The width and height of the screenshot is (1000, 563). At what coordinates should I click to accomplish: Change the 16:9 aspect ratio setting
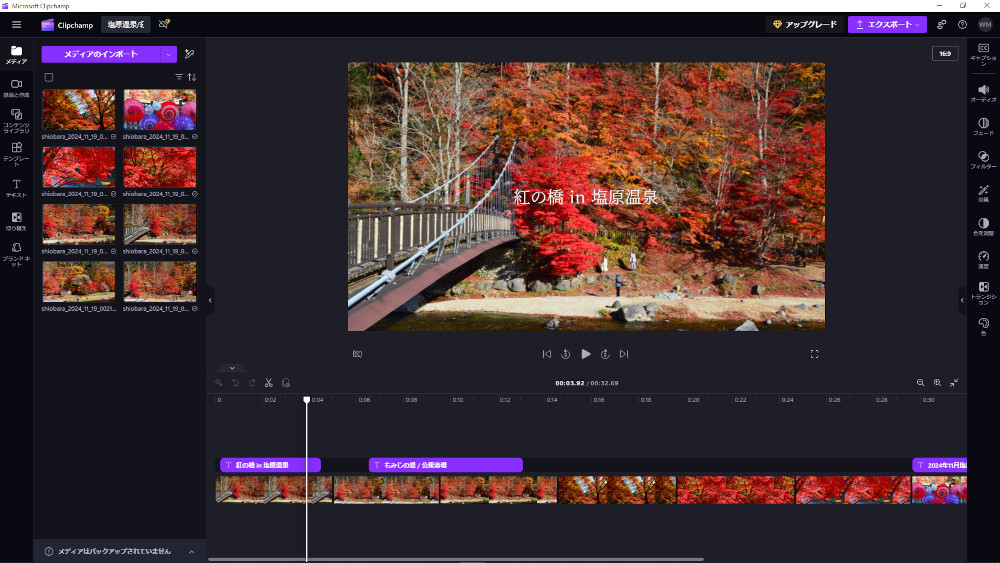(945, 54)
